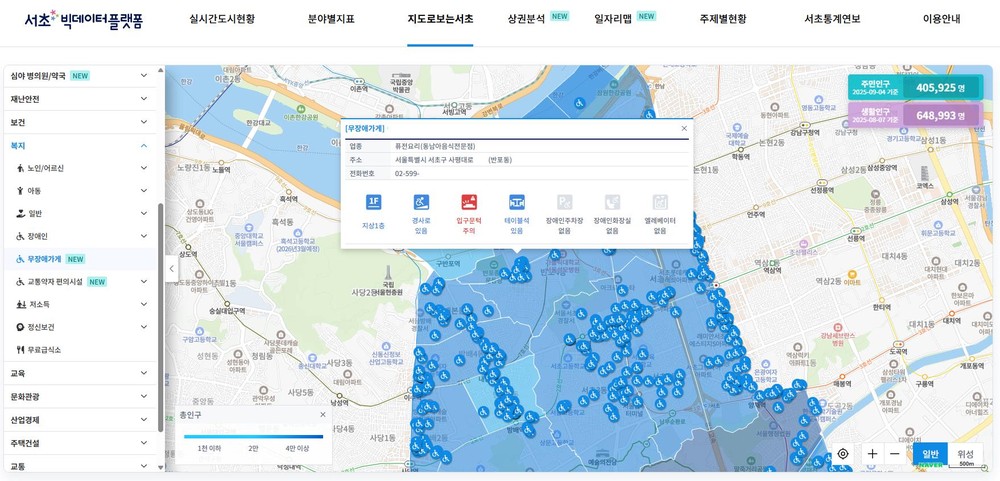
Task: Open the 서초통계연보 top menu
Action: [832, 18]
